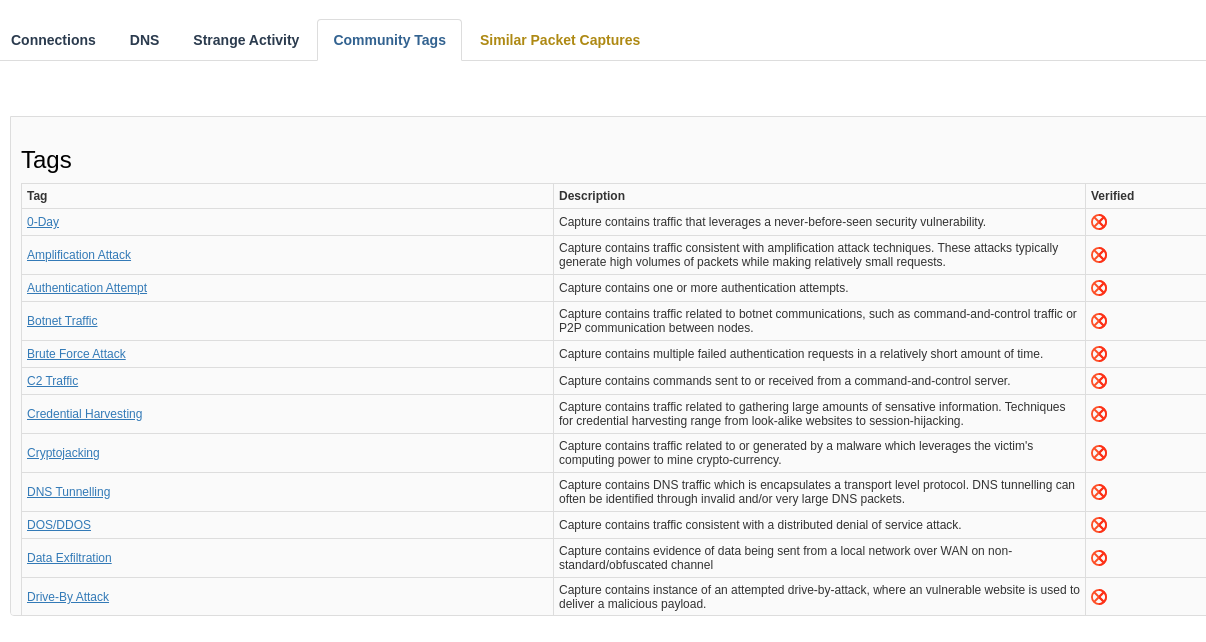Screen dimensions: 1206x642
Task: Click the verified status icon for Drive-By Attack
Action: pos(1099,597)
